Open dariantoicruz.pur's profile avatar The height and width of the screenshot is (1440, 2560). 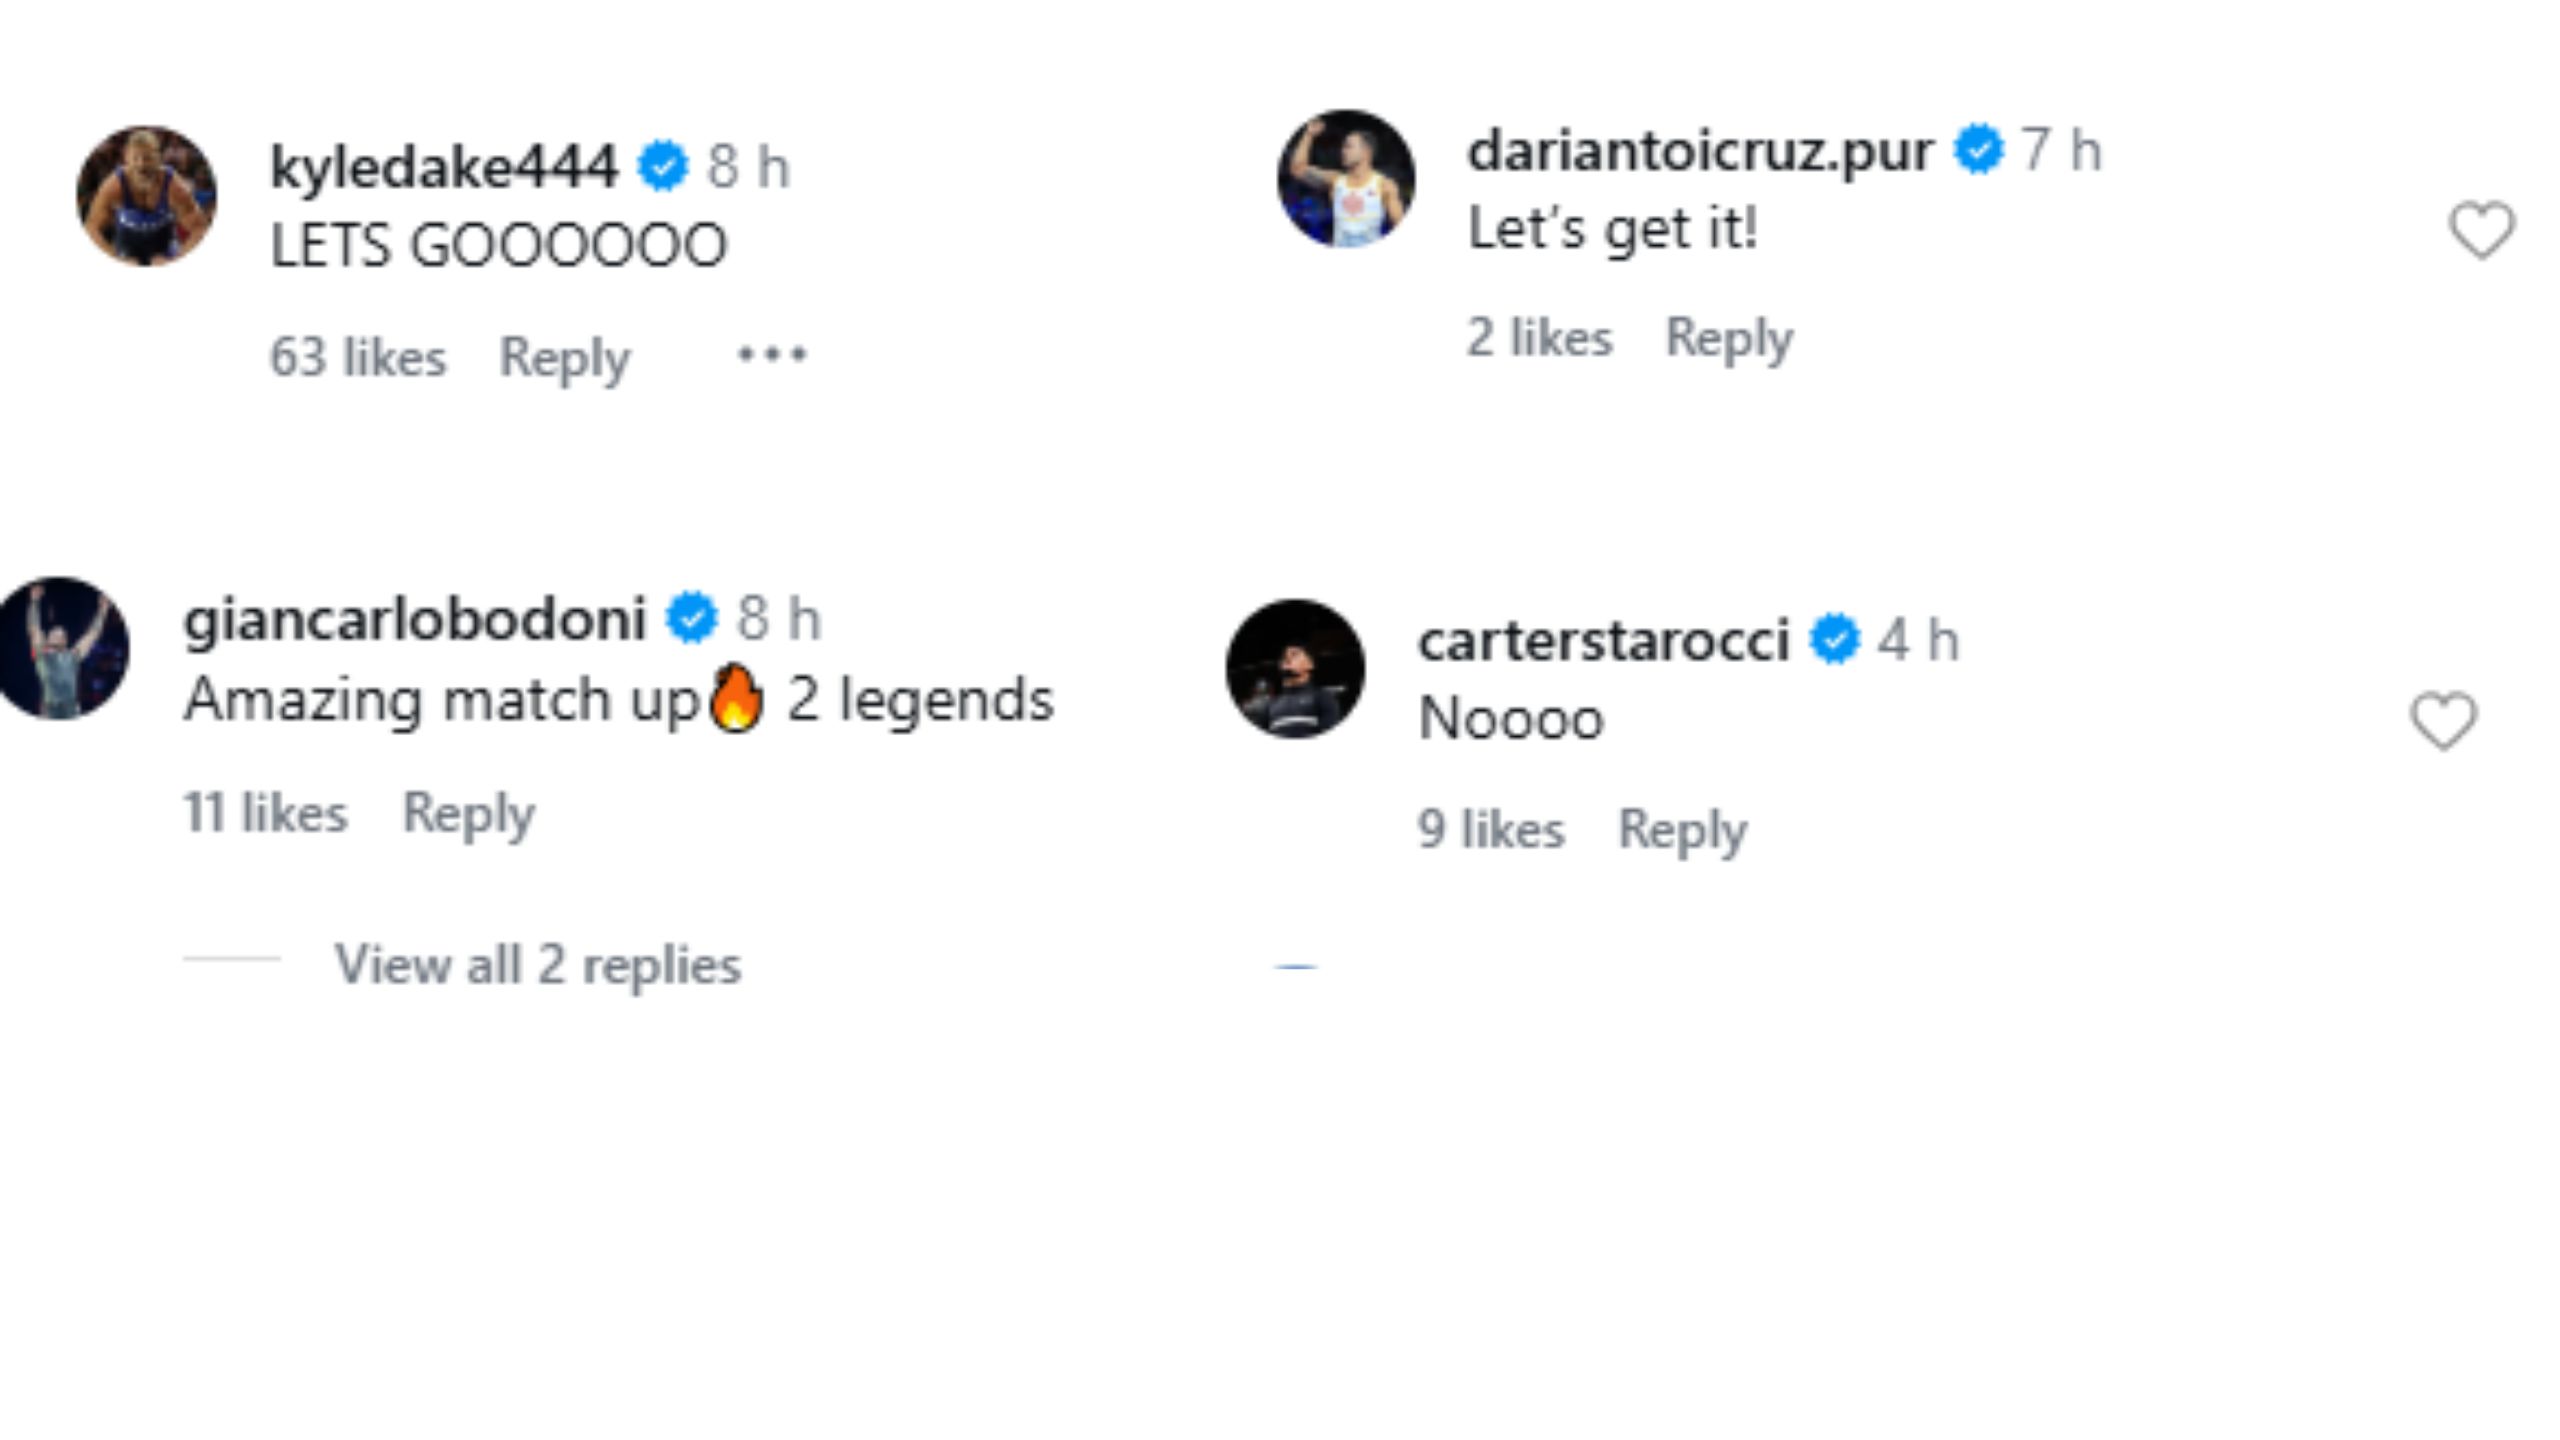click(x=1346, y=179)
